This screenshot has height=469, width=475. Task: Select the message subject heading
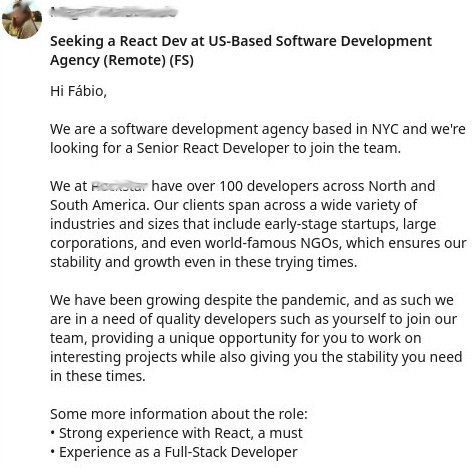coord(241,51)
